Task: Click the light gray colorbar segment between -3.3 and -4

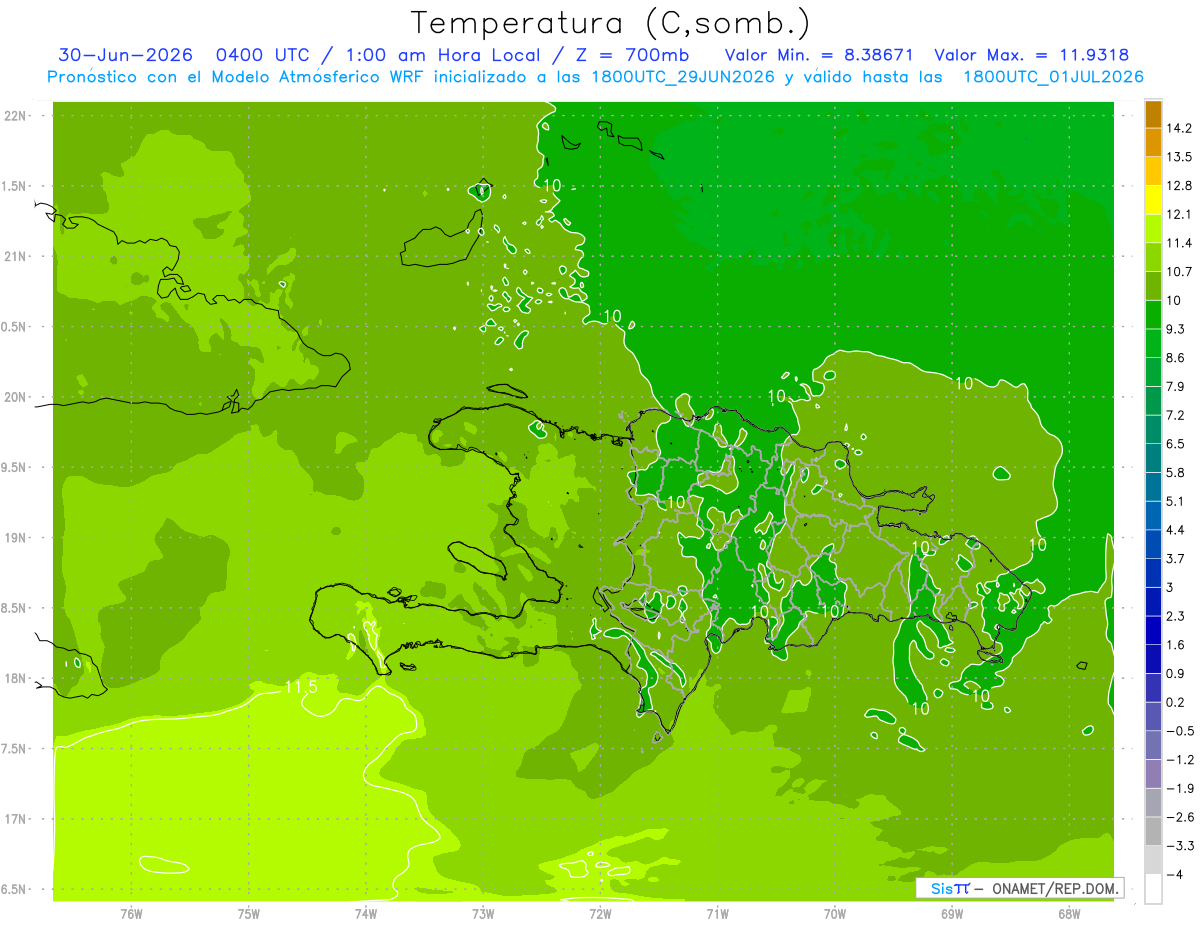Action: (x=1153, y=860)
